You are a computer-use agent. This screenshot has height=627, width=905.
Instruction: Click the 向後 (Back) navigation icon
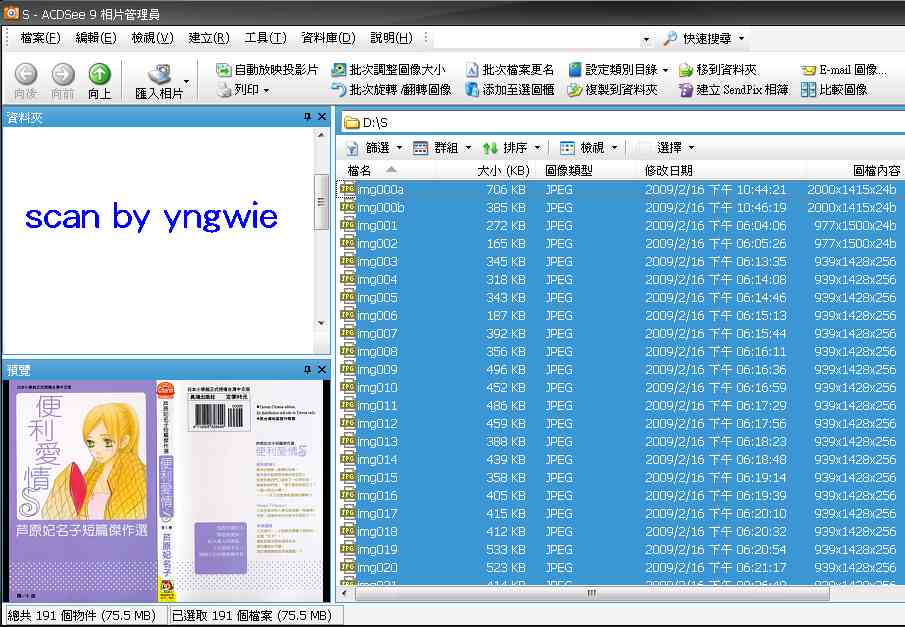(x=26, y=74)
